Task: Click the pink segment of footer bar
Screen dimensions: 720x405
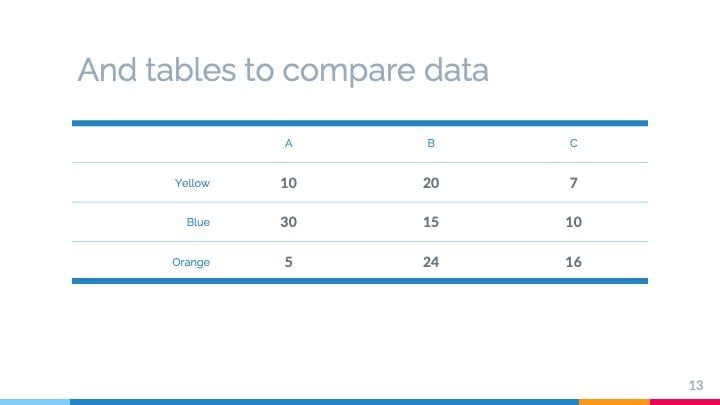Action: click(685, 402)
